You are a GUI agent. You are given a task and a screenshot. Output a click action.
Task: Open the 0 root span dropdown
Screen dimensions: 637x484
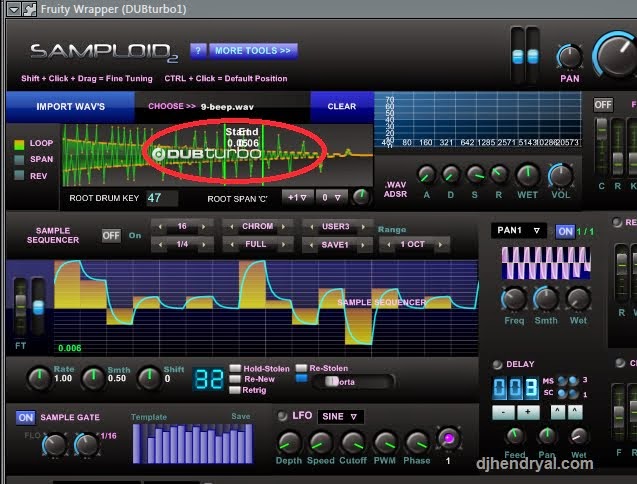pyautogui.click(x=332, y=198)
